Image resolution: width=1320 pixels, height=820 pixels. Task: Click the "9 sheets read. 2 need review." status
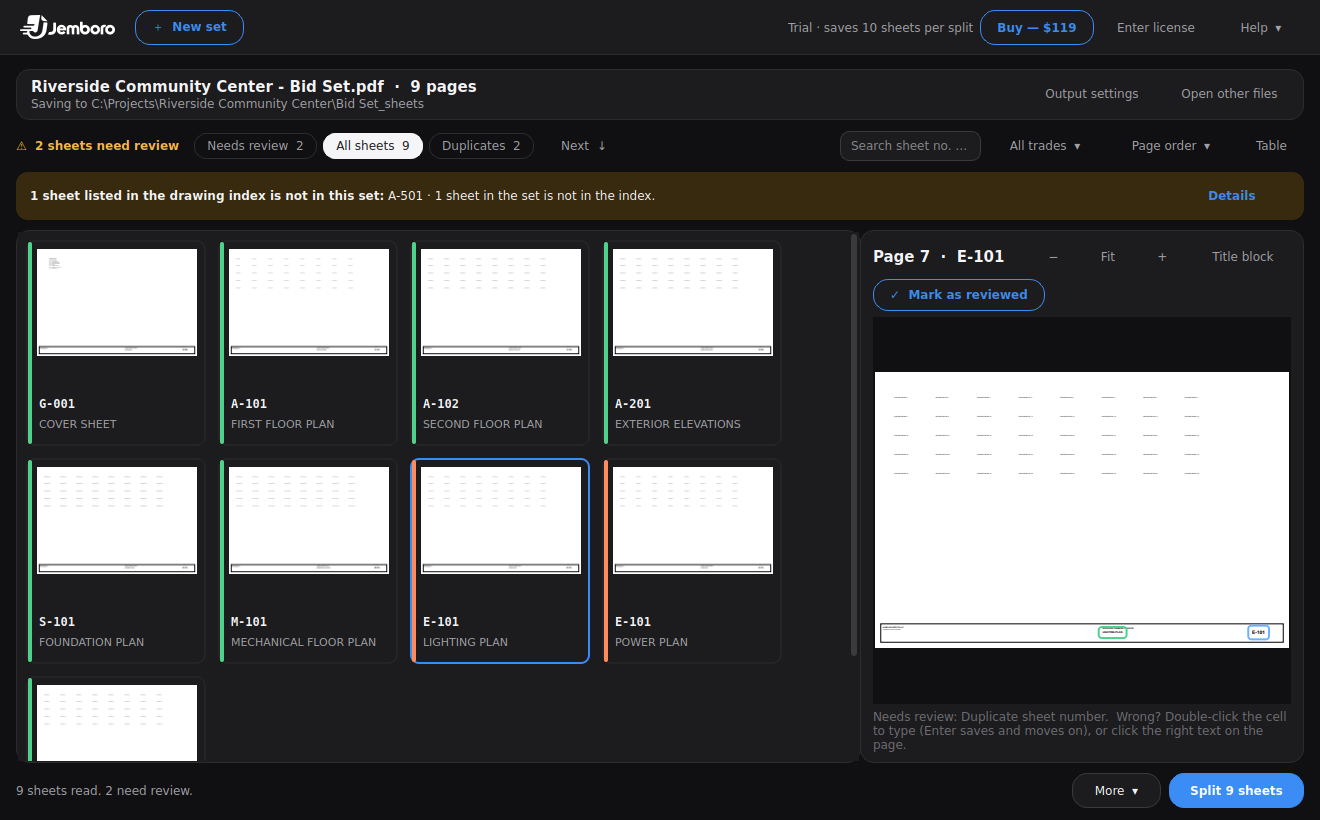pos(104,791)
